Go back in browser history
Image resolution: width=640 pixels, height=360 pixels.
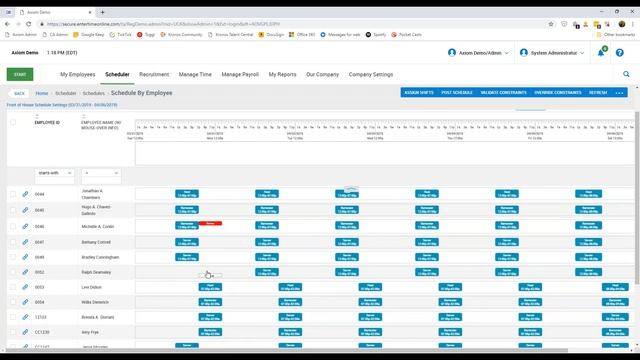tap(7, 24)
